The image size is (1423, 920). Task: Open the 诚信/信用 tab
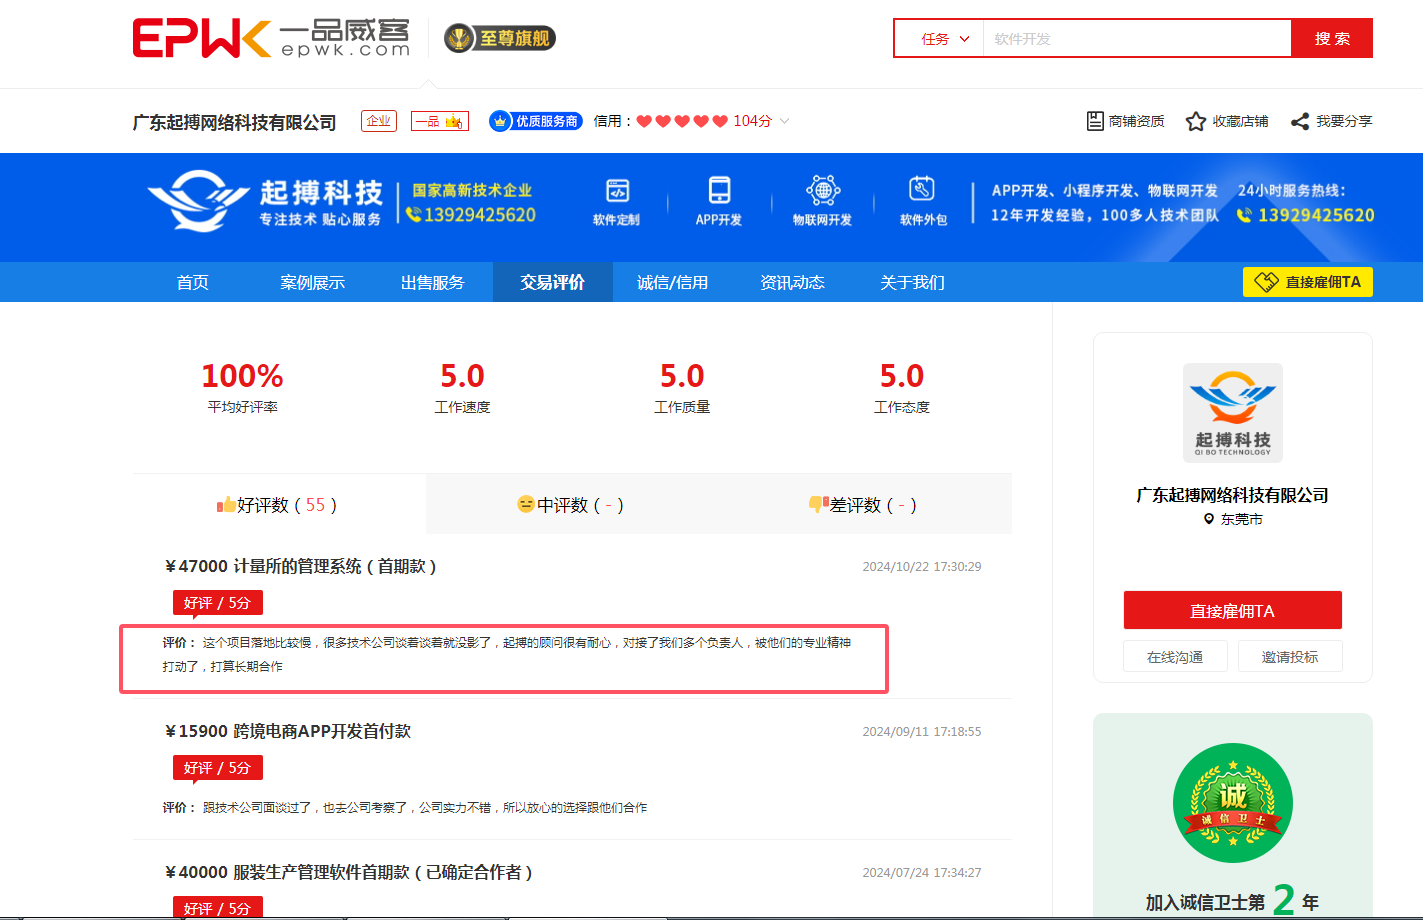pos(672,282)
